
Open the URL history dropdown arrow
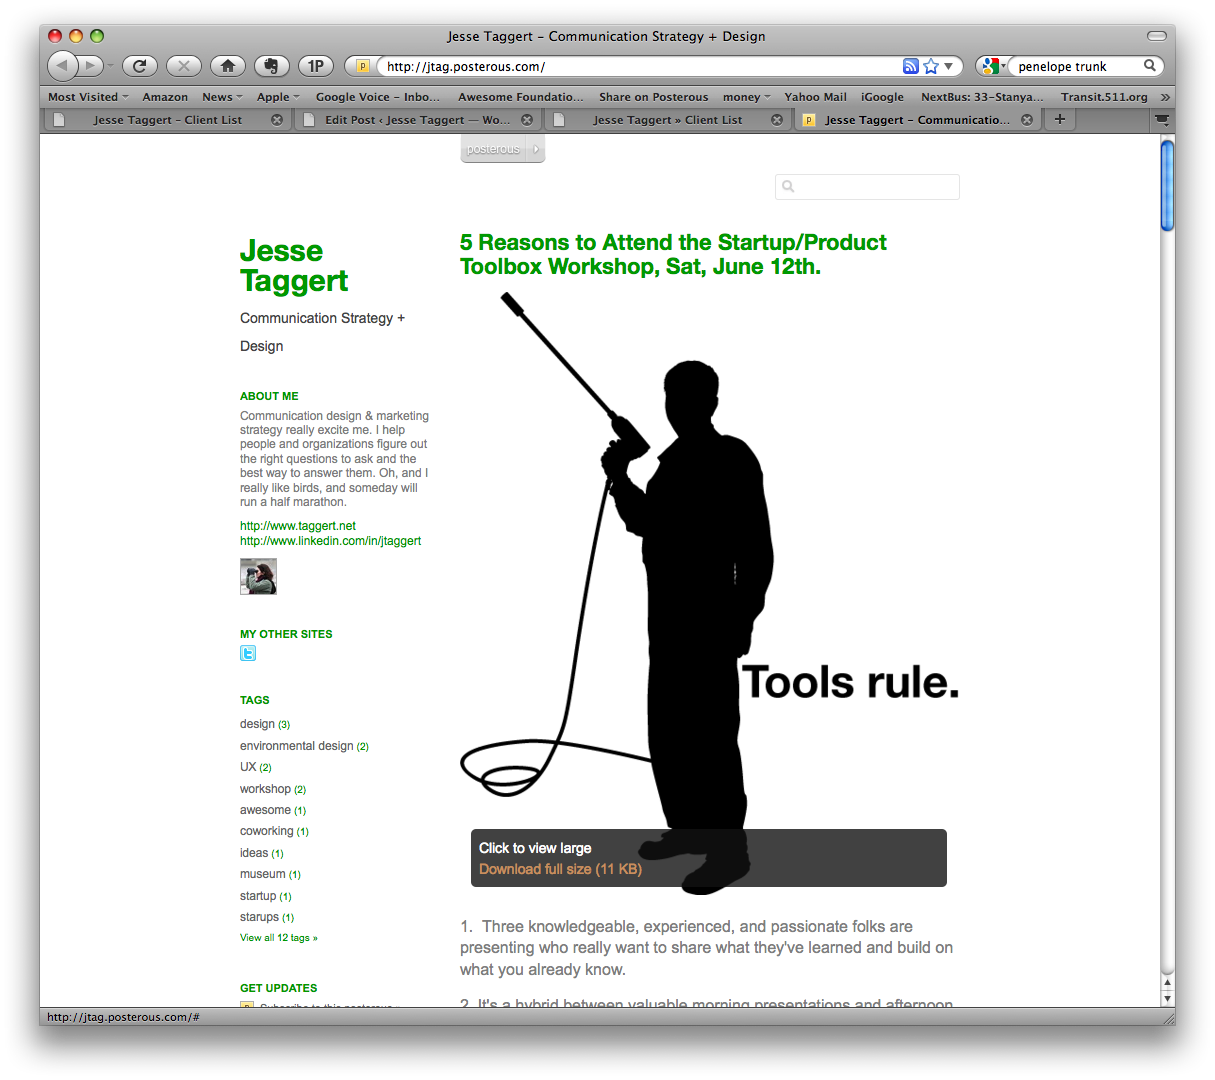(949, 66)
